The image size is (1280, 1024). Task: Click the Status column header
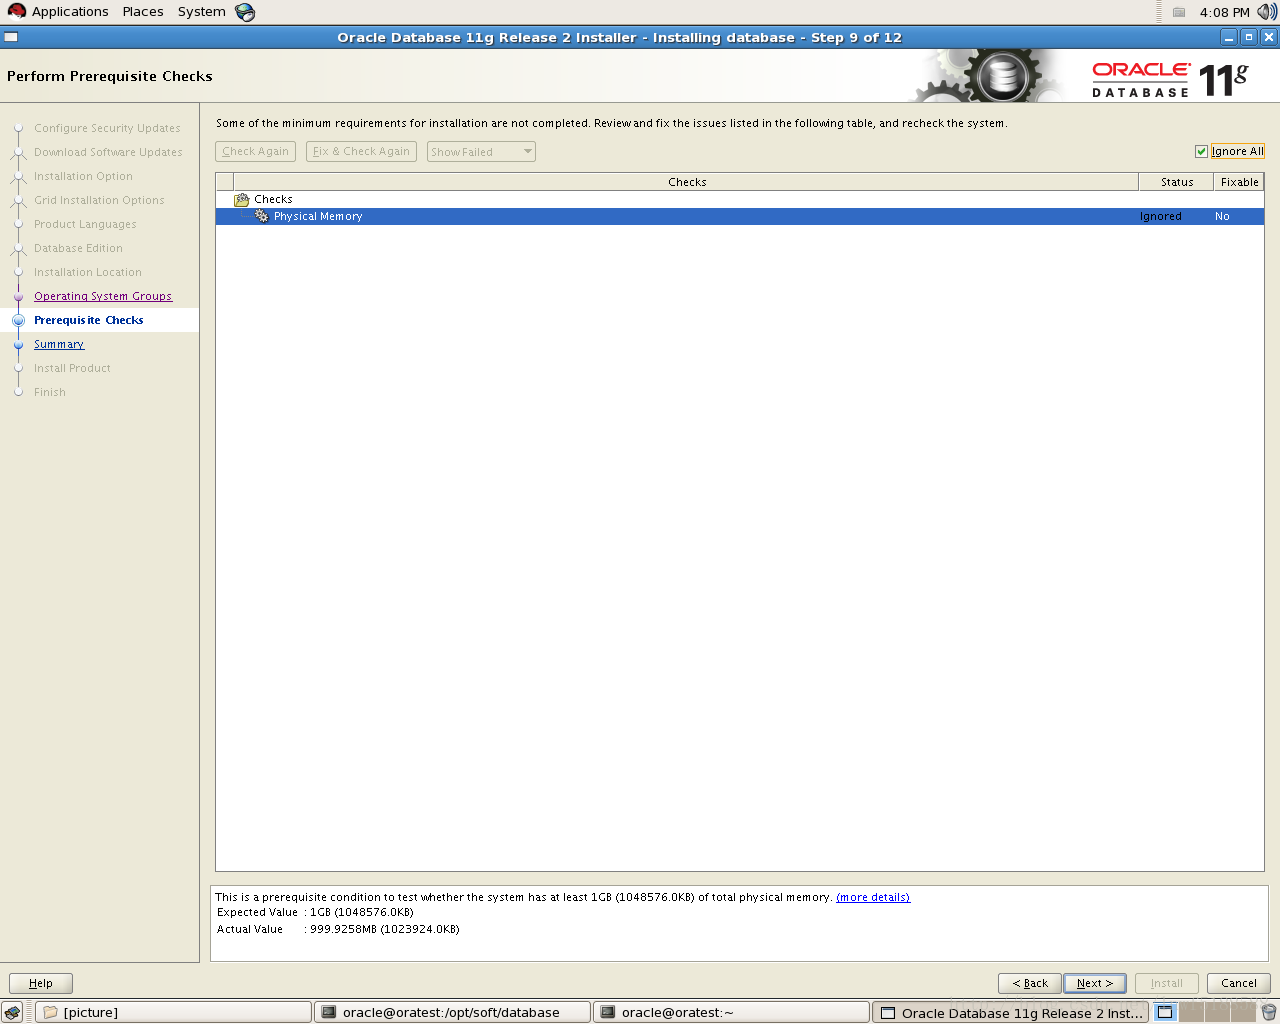pyautogui.click(x=1177, y=182)
